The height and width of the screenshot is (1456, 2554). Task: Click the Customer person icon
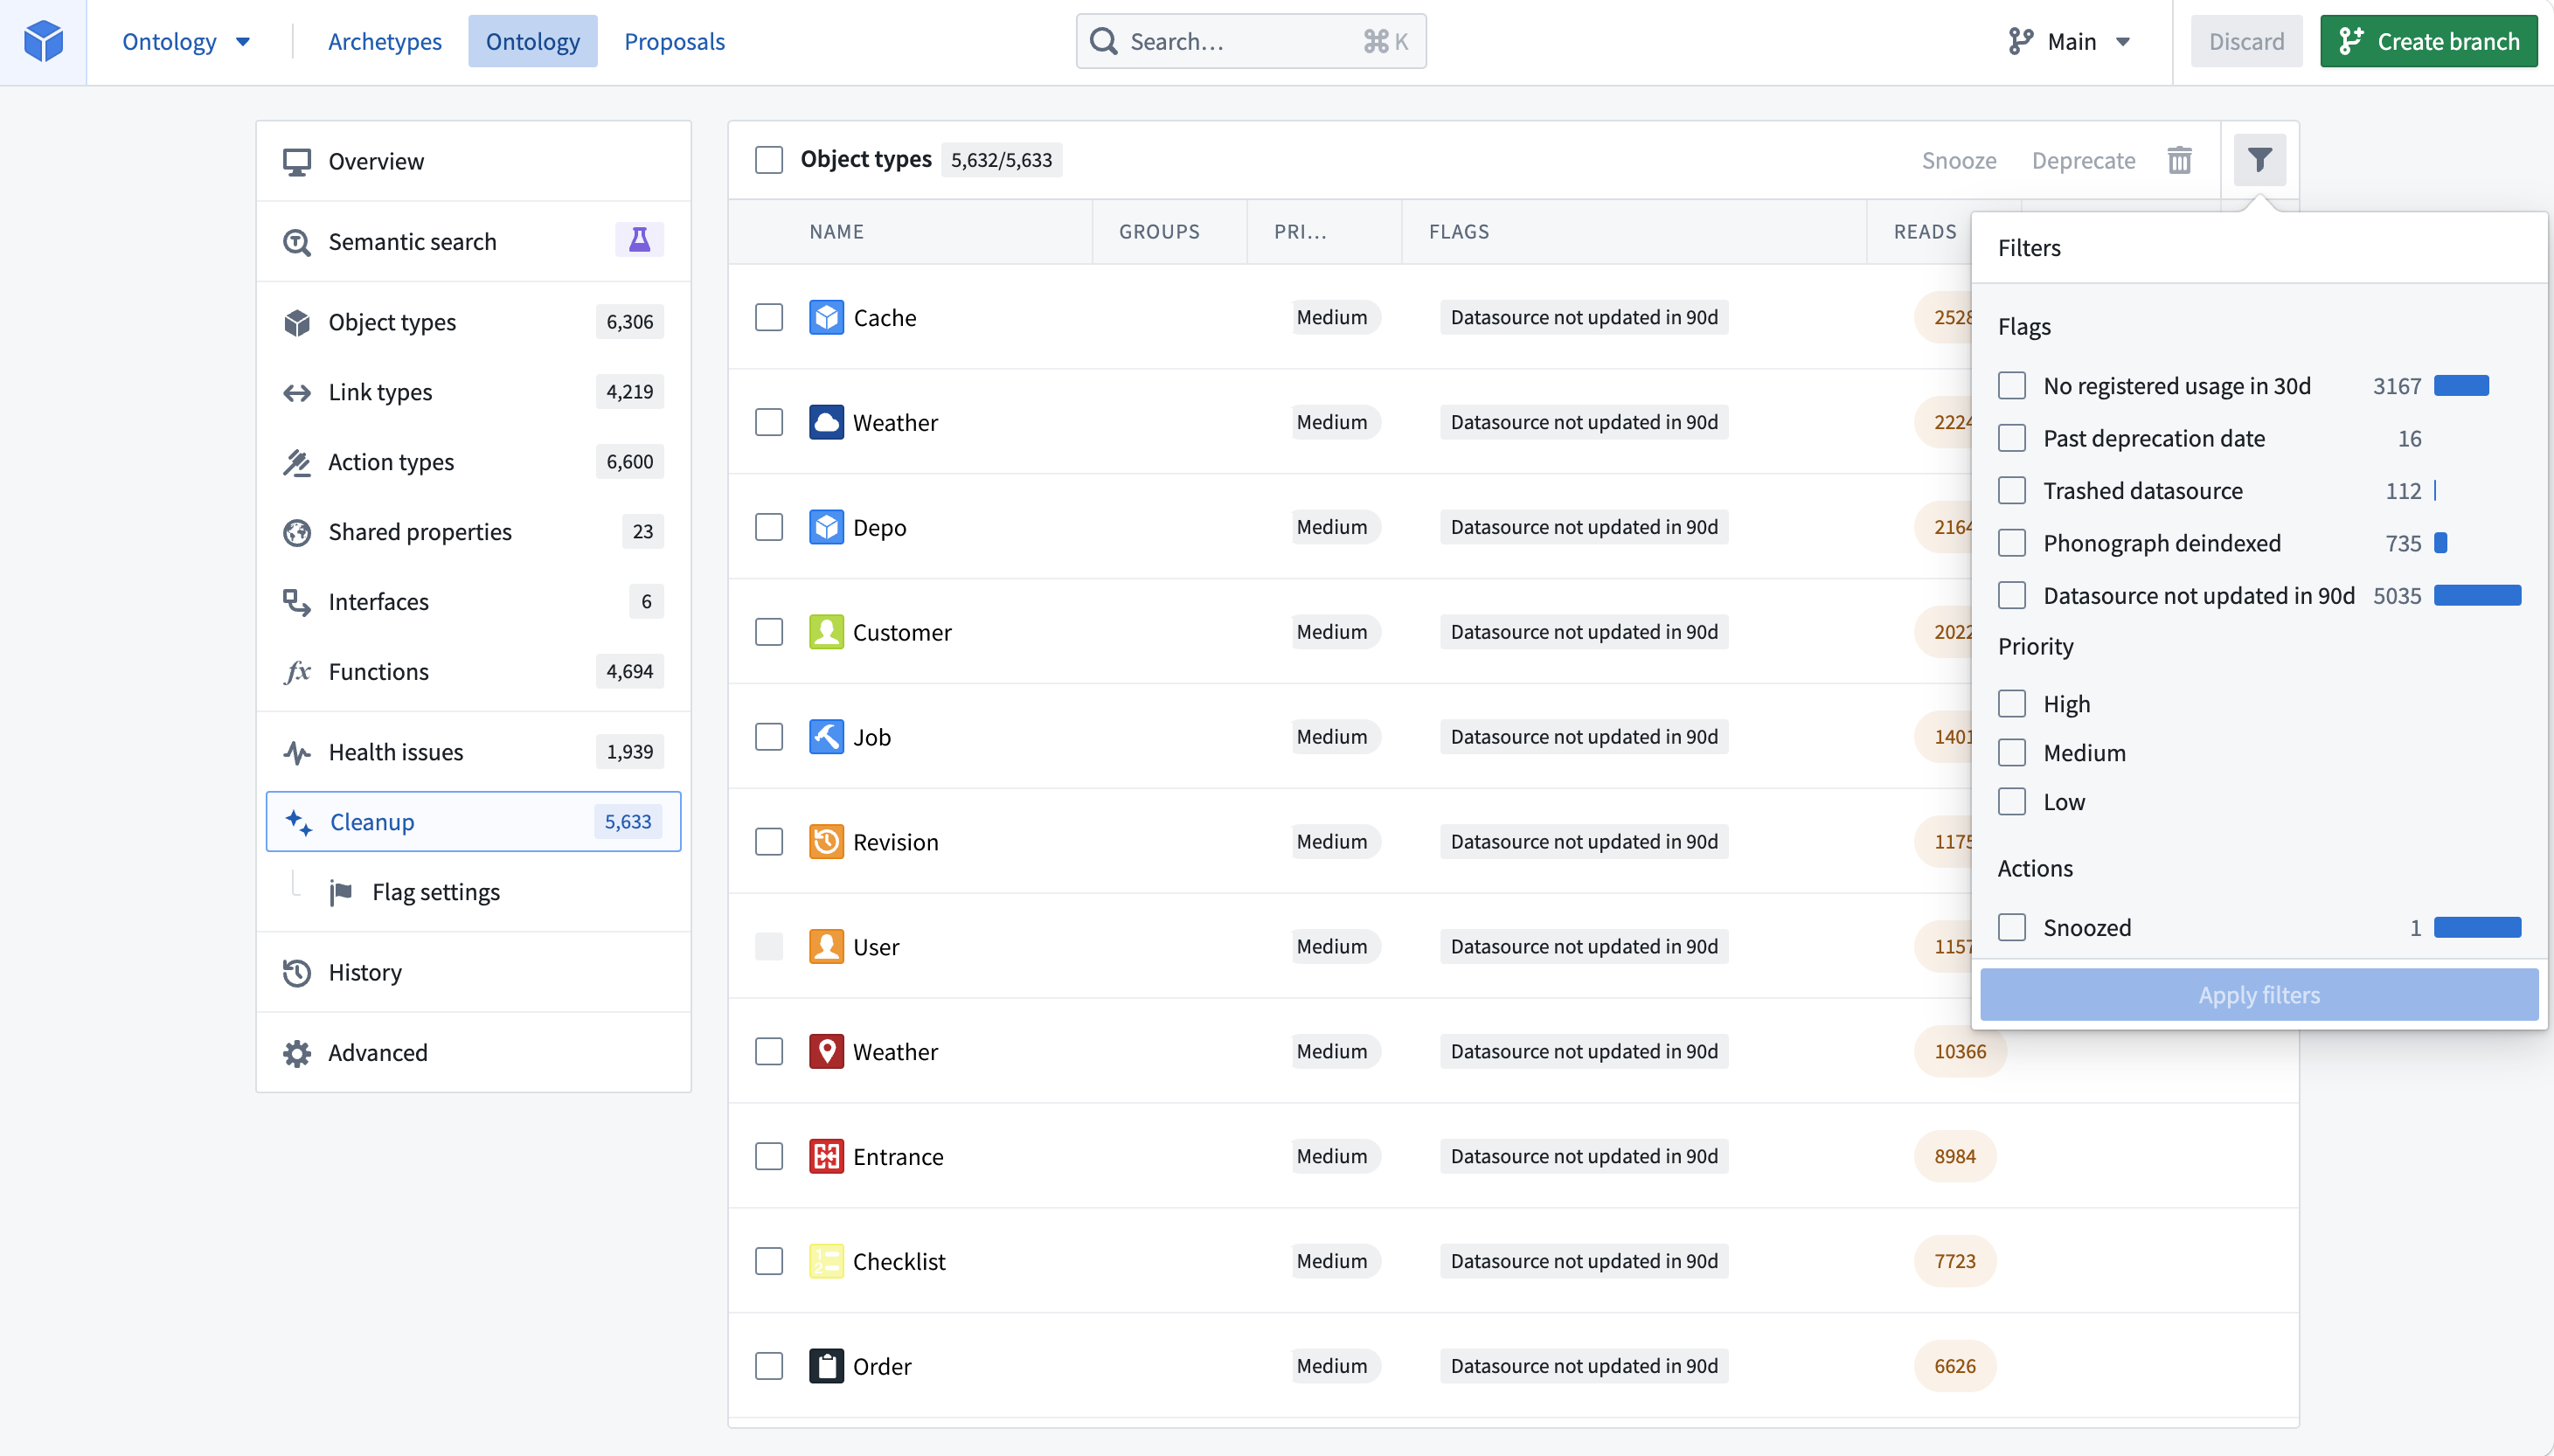point(826,632)
